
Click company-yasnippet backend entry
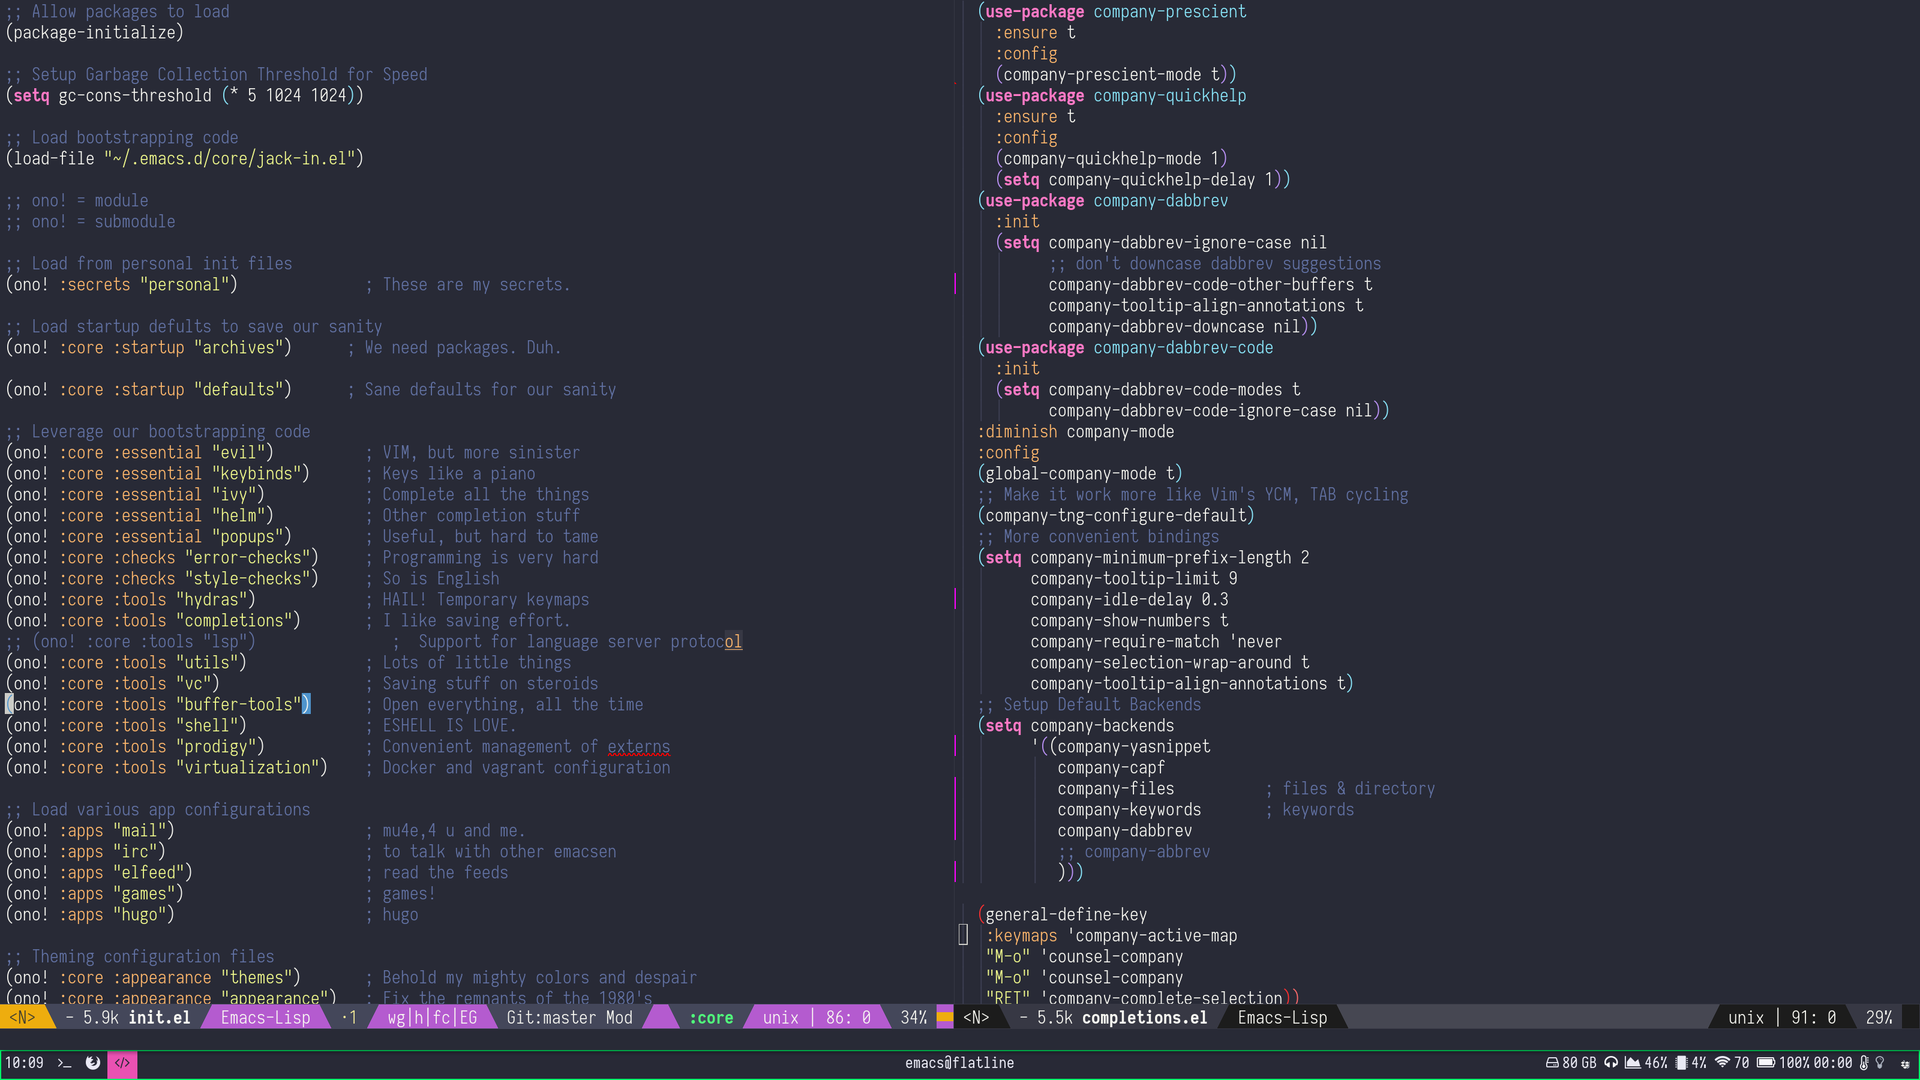pos(1134,747)
